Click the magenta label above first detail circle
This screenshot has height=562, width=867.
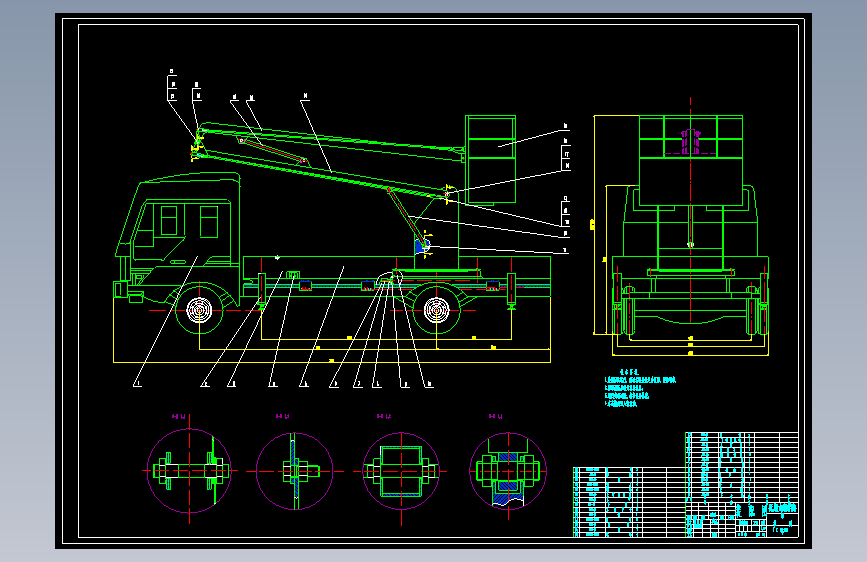[x=178, y=417]
